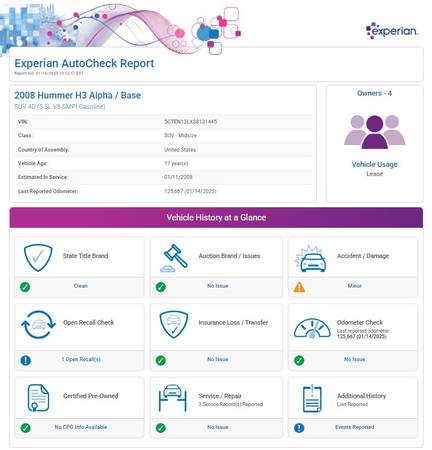This screenshot has height=450, width=432.
Task: Click Vehicle History at a Glance banner
Action: click(x=216, y=218)
